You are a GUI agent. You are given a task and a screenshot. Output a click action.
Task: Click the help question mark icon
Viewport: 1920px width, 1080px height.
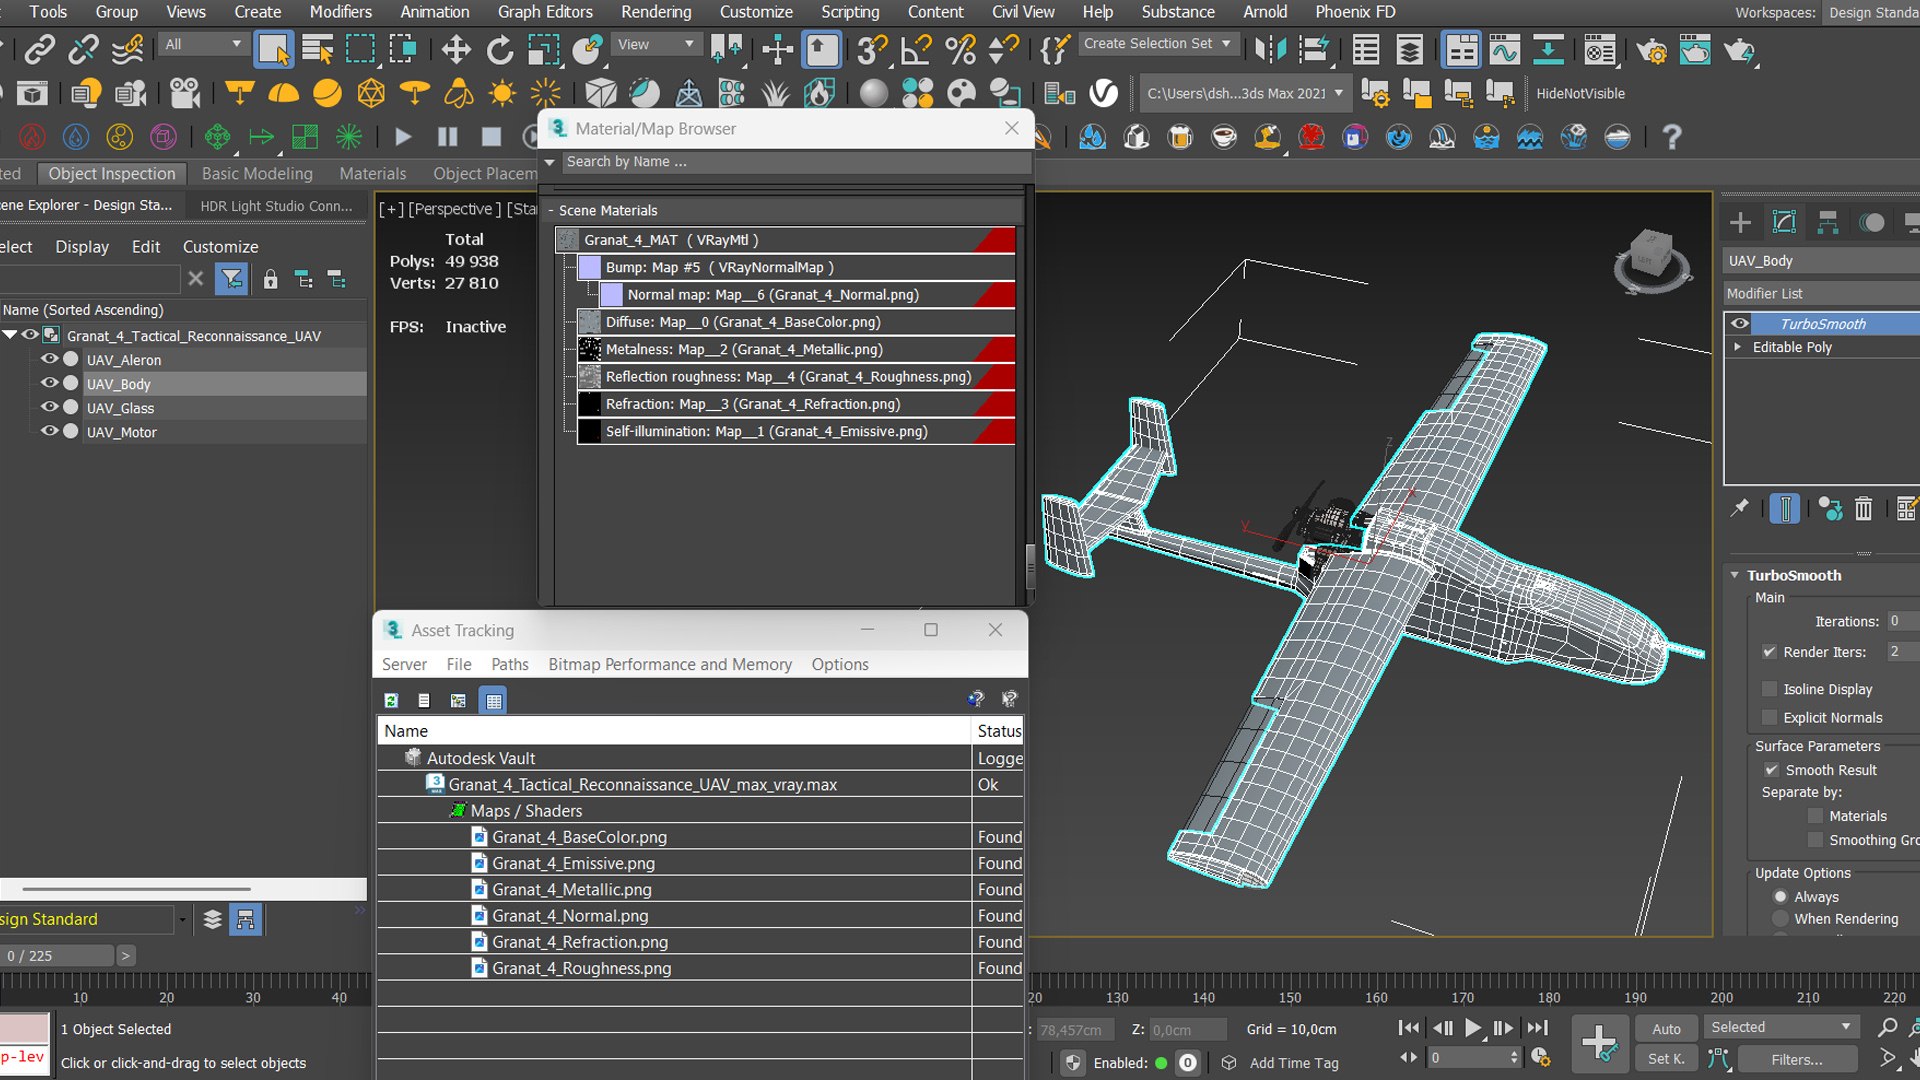[1671, 137]
